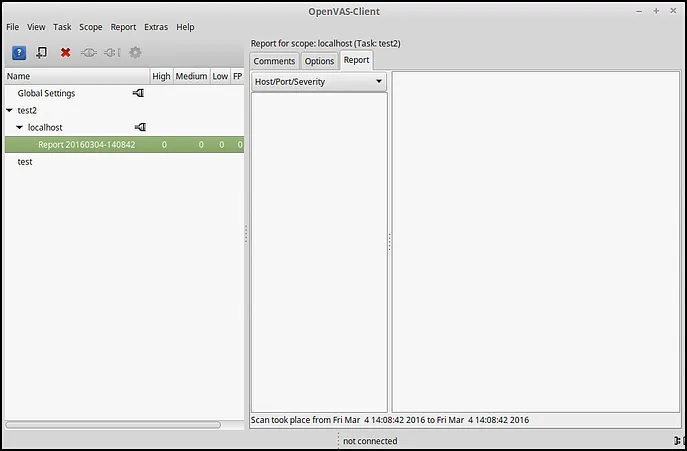Click the connection icon in the status bar corner
687x451 pixels.
point(679,440)
